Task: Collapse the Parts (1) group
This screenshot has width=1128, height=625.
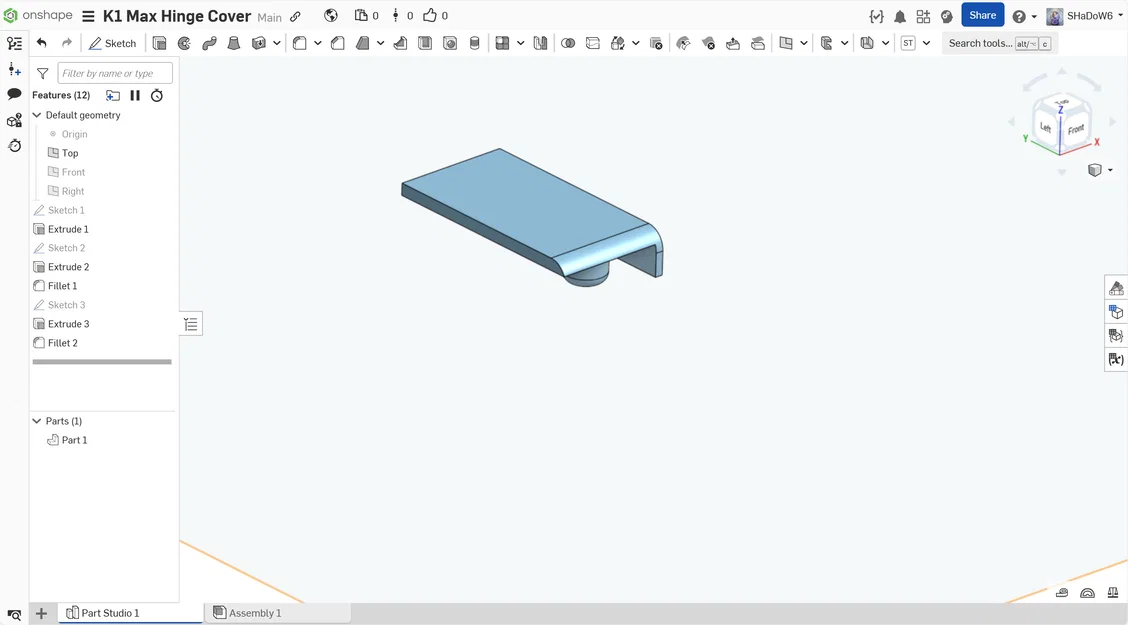Action: 37,421
